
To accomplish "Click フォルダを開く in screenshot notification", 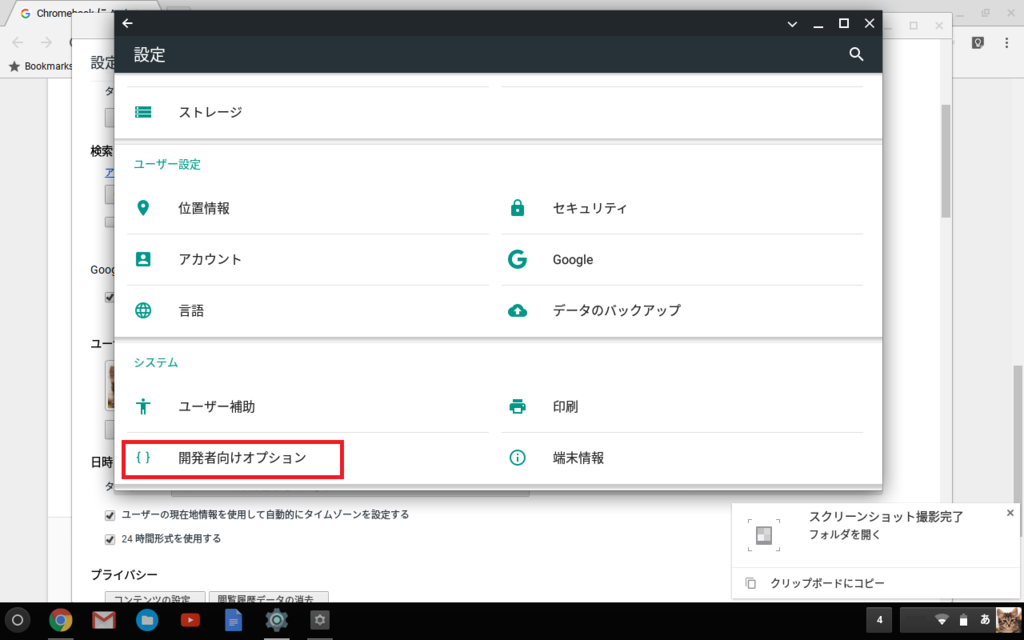I will [x=844, y=534].
